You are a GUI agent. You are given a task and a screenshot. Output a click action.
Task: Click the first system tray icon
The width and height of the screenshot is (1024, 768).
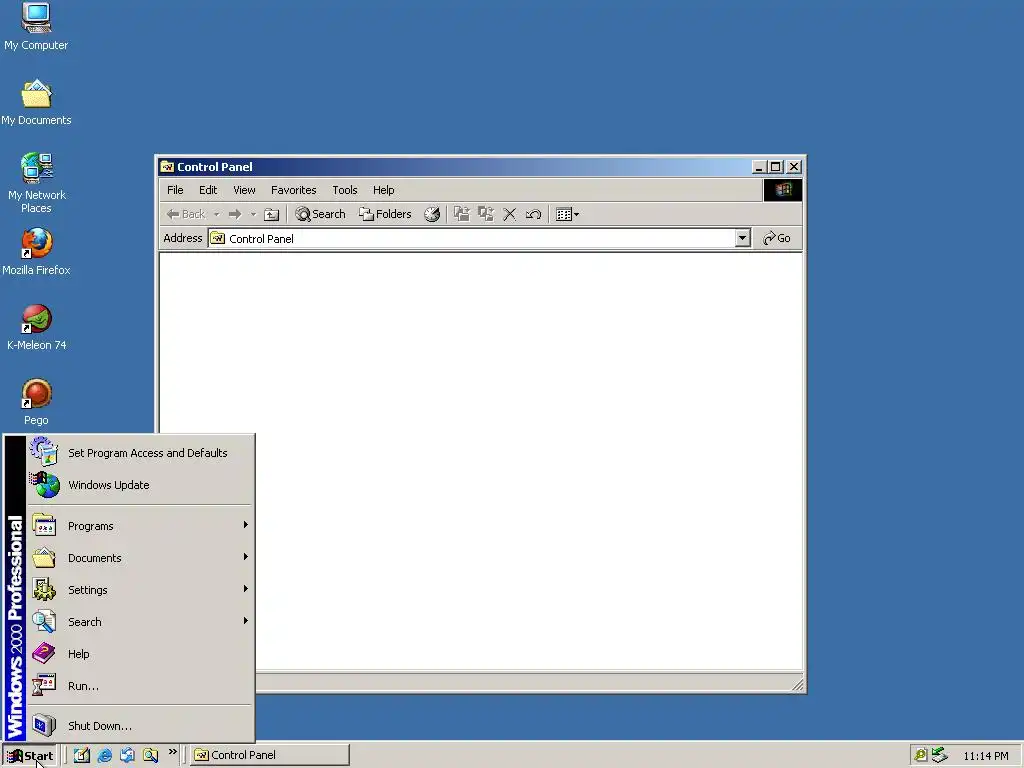(920, 755)
